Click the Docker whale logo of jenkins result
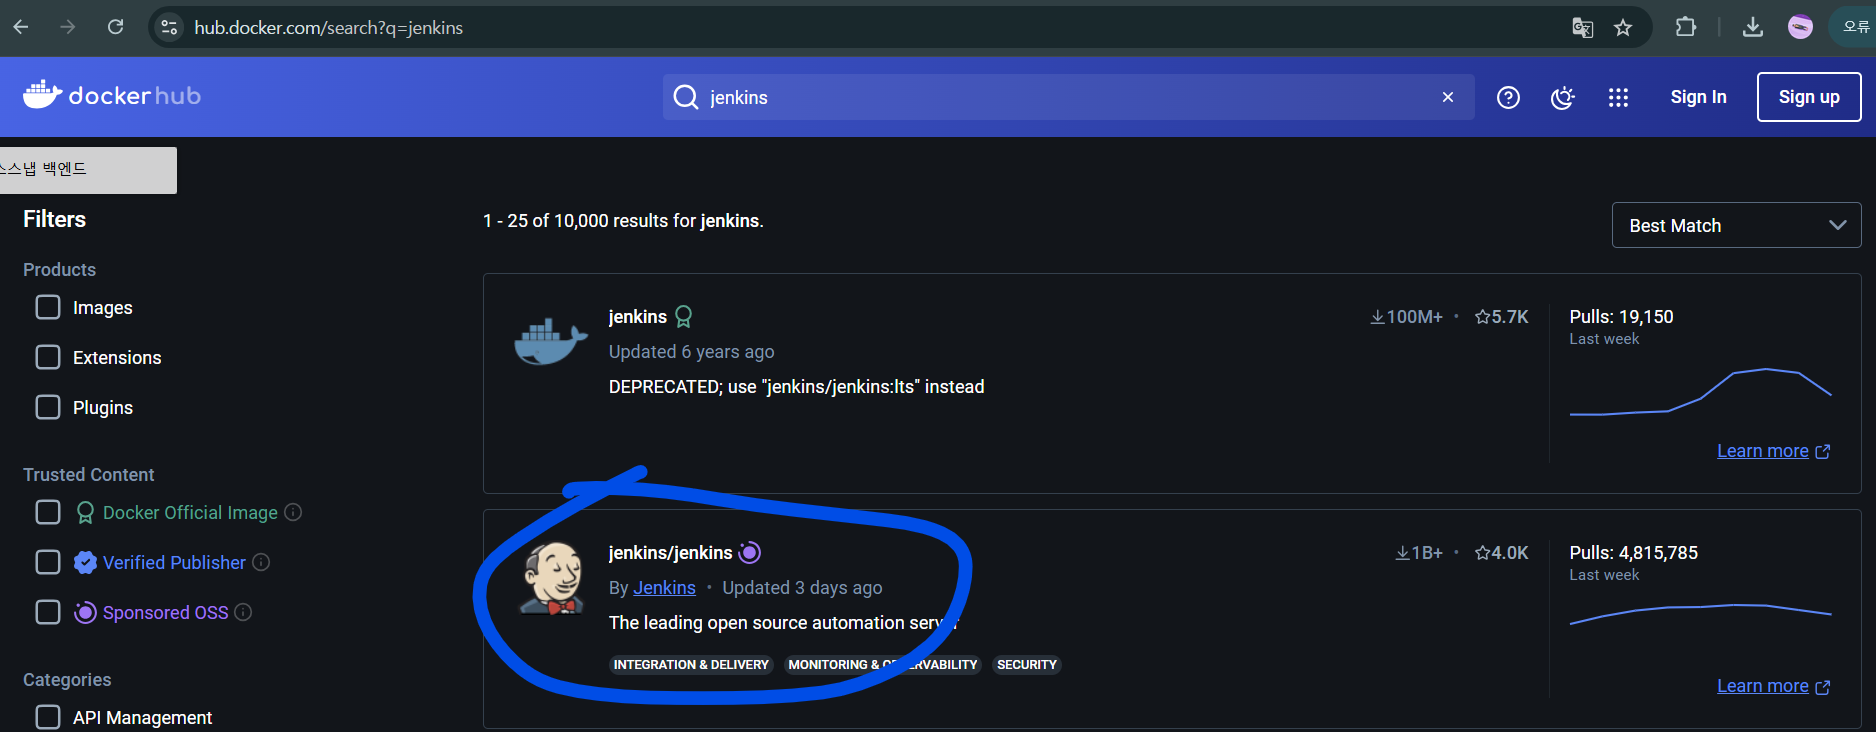1876x732 pixels. [550, 341]
